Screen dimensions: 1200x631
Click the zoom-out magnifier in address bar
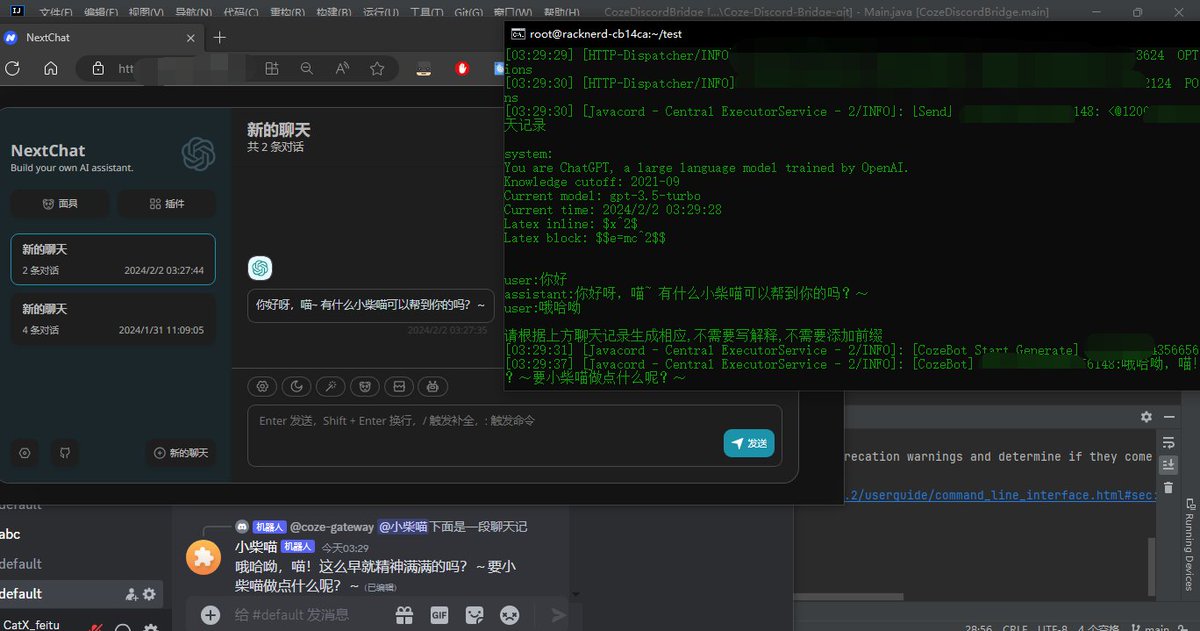click(x=307, y=69)
